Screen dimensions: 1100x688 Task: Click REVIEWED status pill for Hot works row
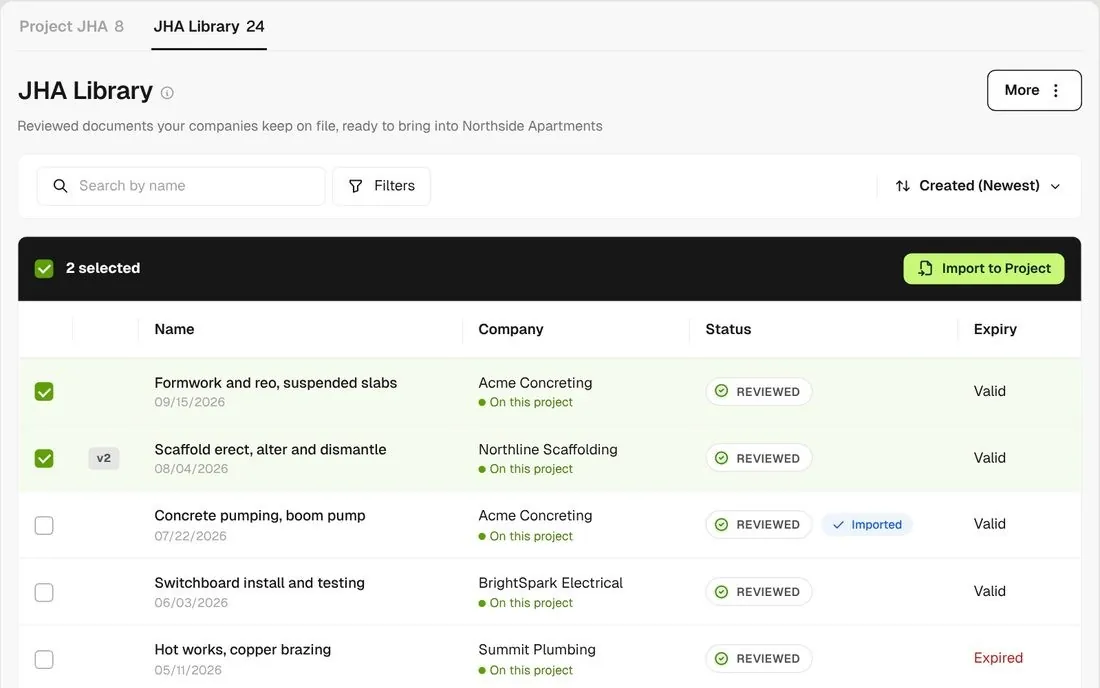pyautogui.click(x=759, y=659)
